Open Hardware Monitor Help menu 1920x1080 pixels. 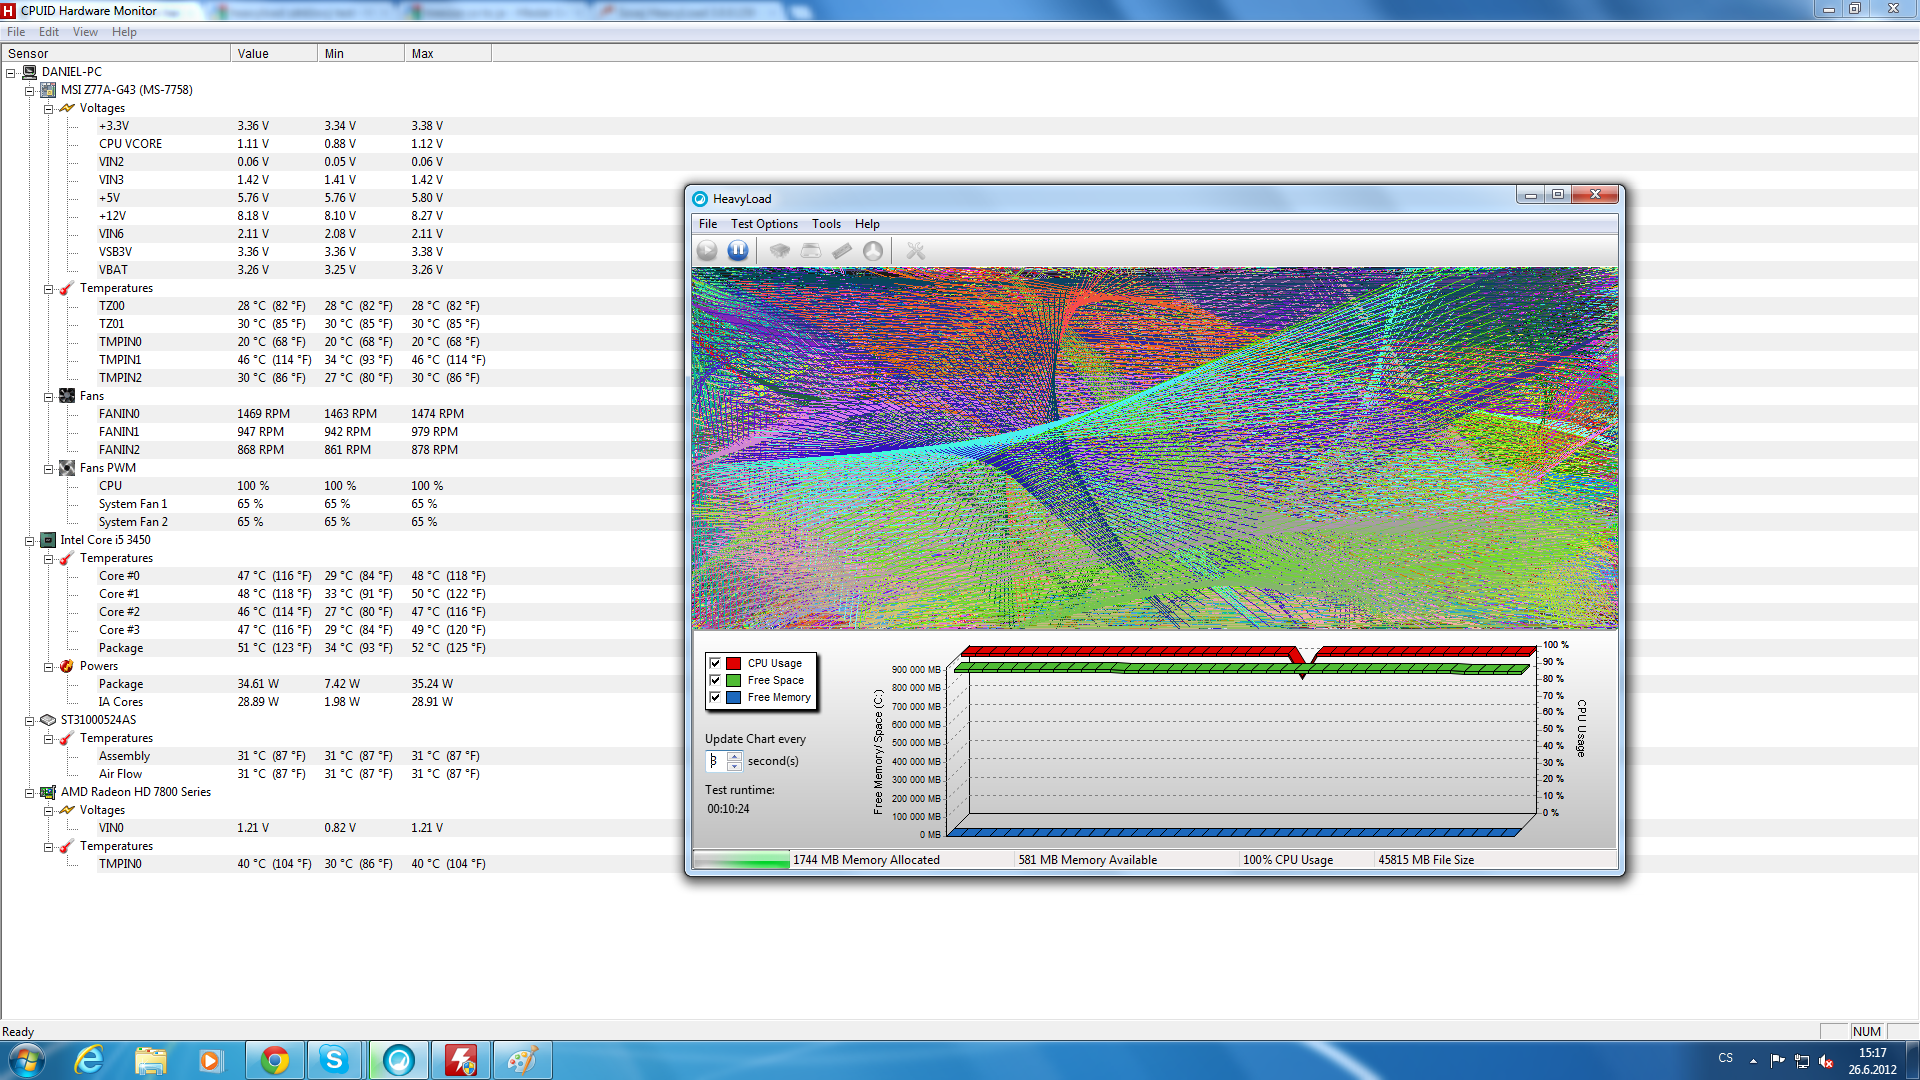click(124, 32)
